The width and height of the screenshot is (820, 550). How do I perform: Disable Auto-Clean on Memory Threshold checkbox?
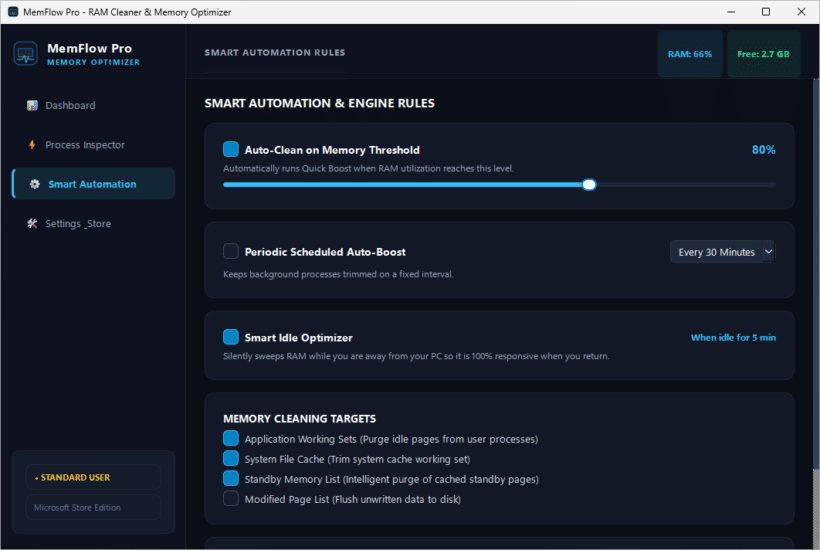[x=231, y=150]
